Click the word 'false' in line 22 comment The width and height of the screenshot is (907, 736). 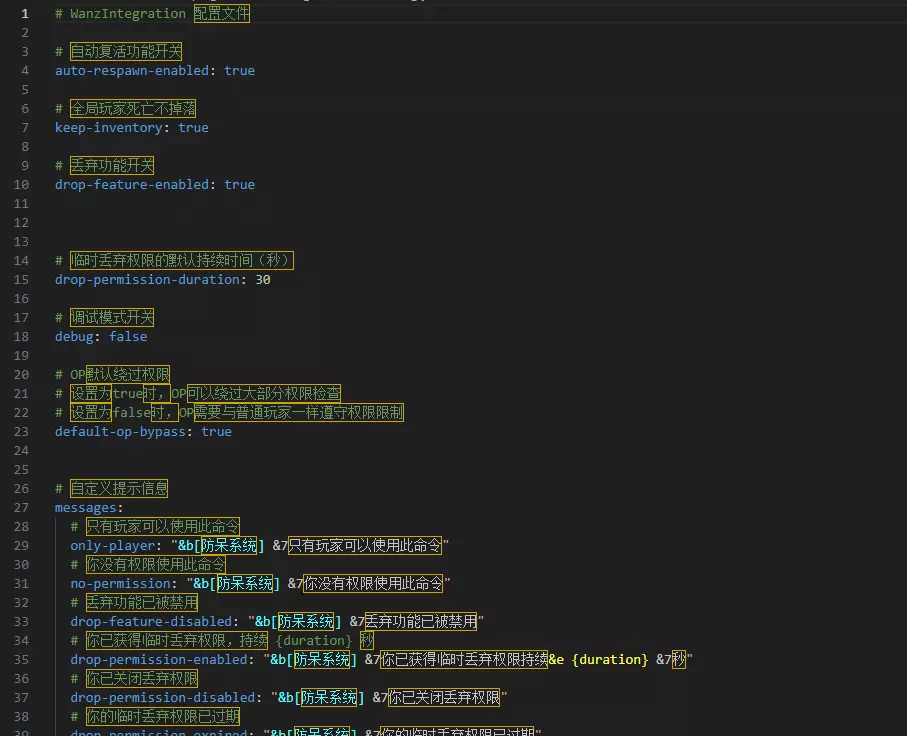(x=131, y=413)
